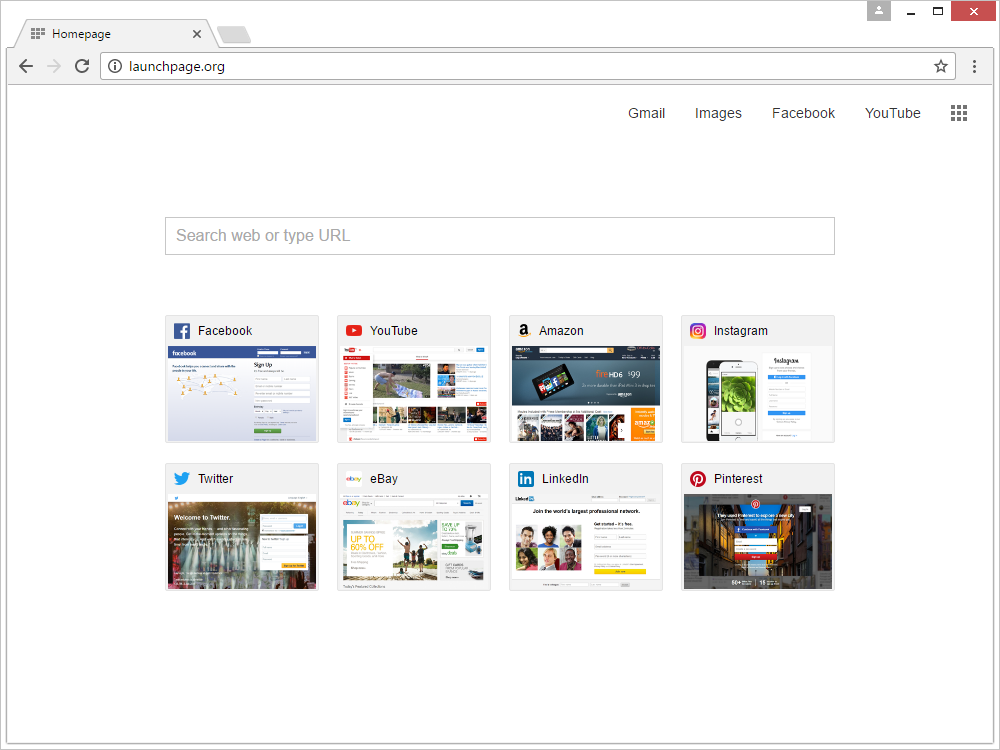
Task: Open the Pinterest icon
Action: pos(698,478)
